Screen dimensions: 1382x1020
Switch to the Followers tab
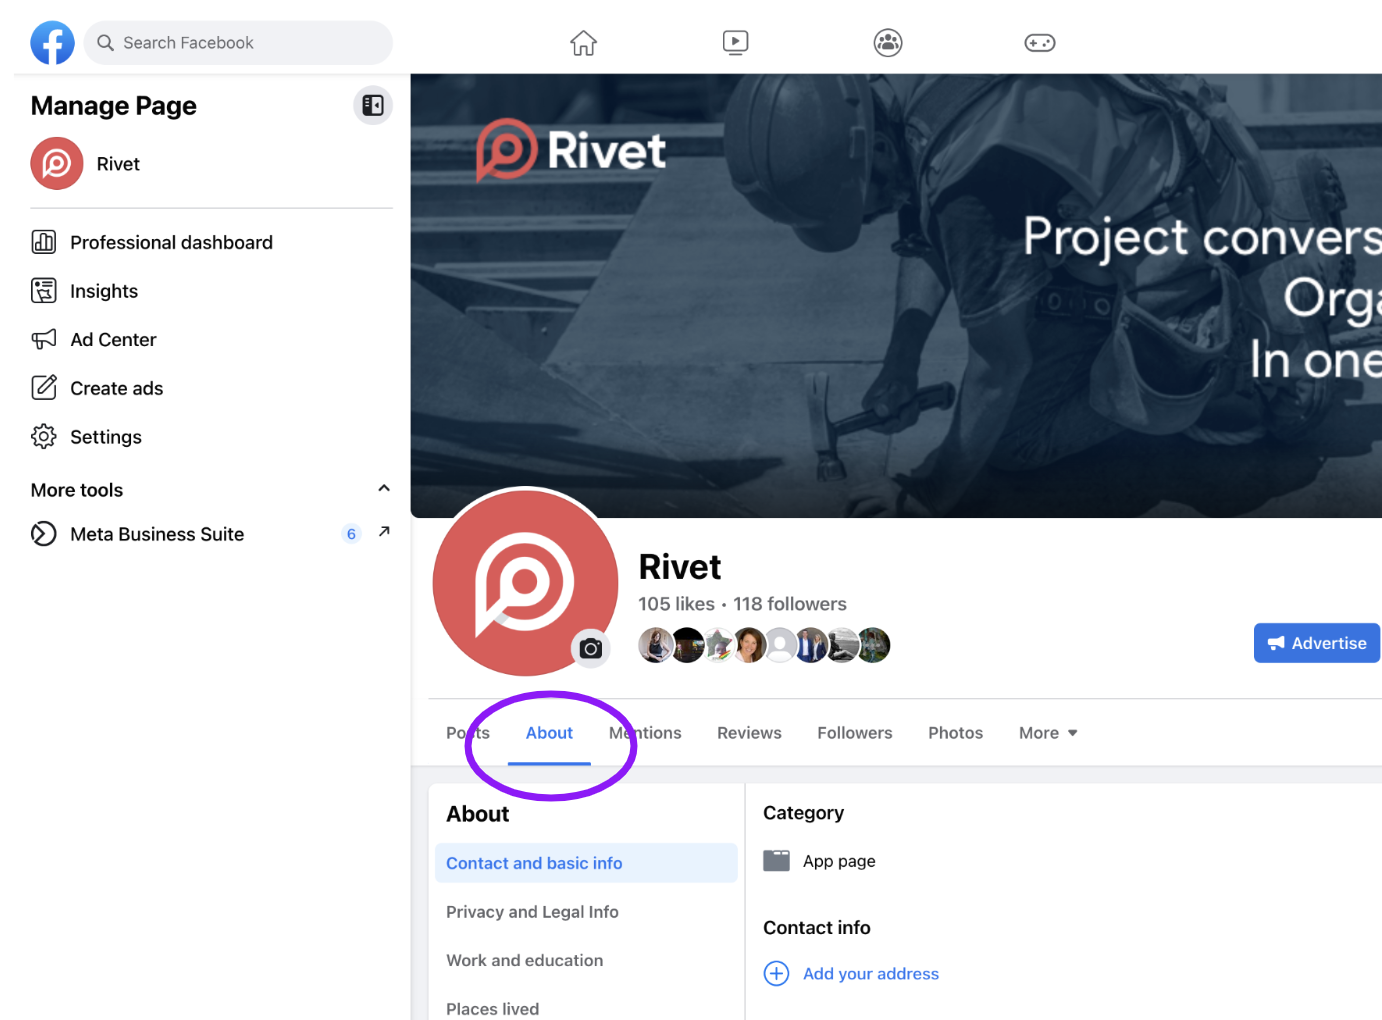(855, 733)
